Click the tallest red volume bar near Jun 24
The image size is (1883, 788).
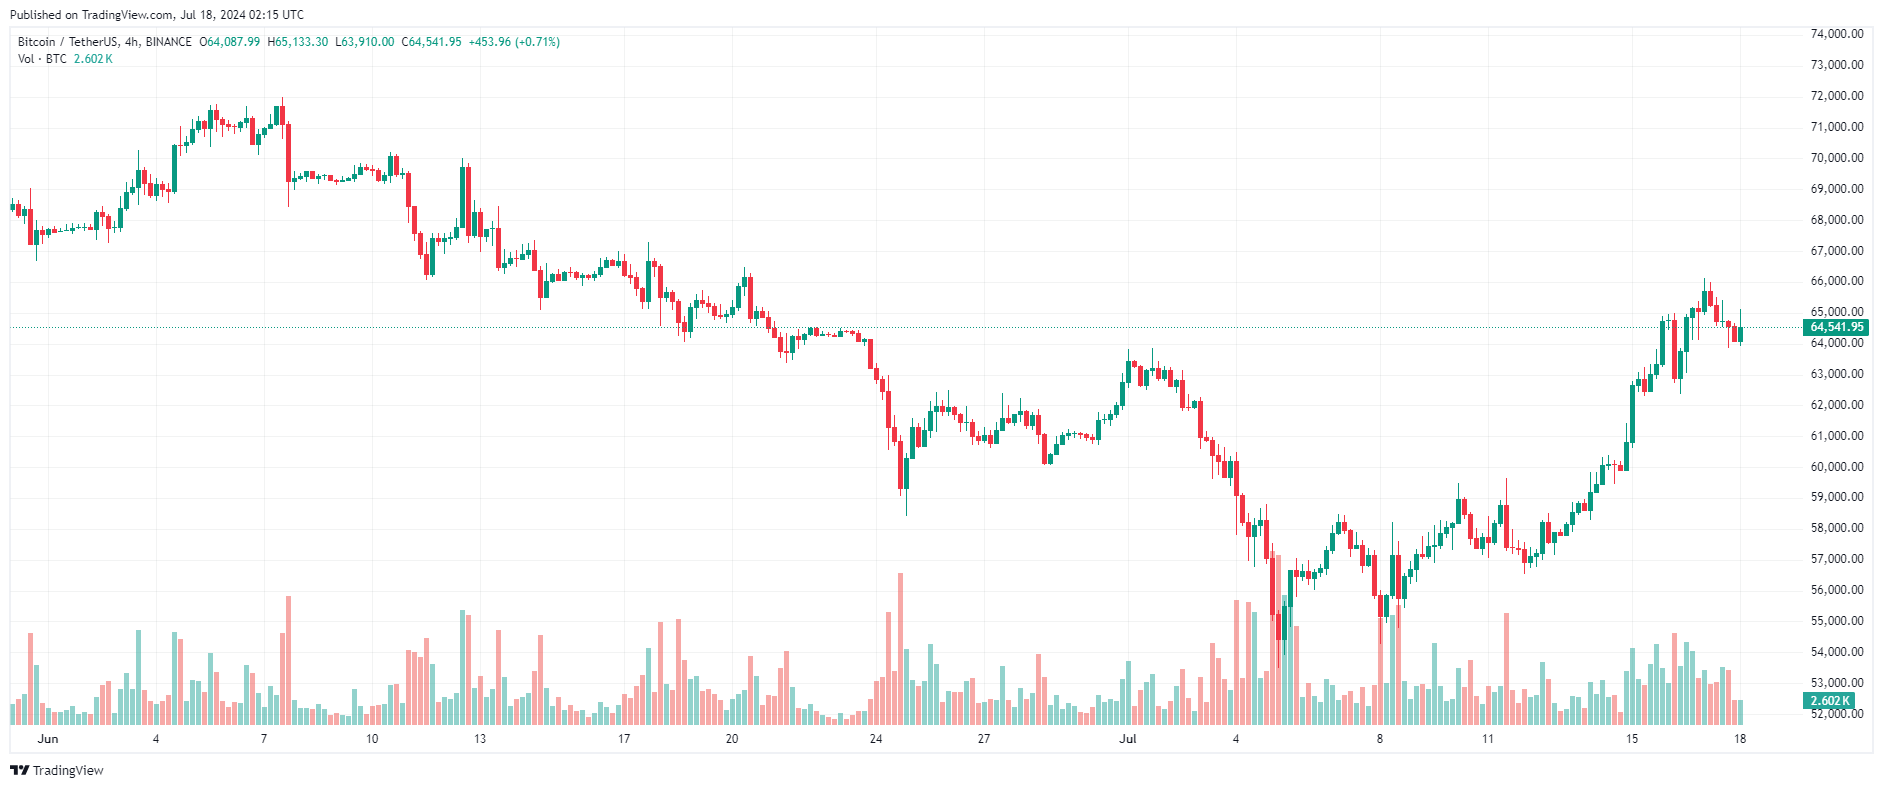(900, 648)
